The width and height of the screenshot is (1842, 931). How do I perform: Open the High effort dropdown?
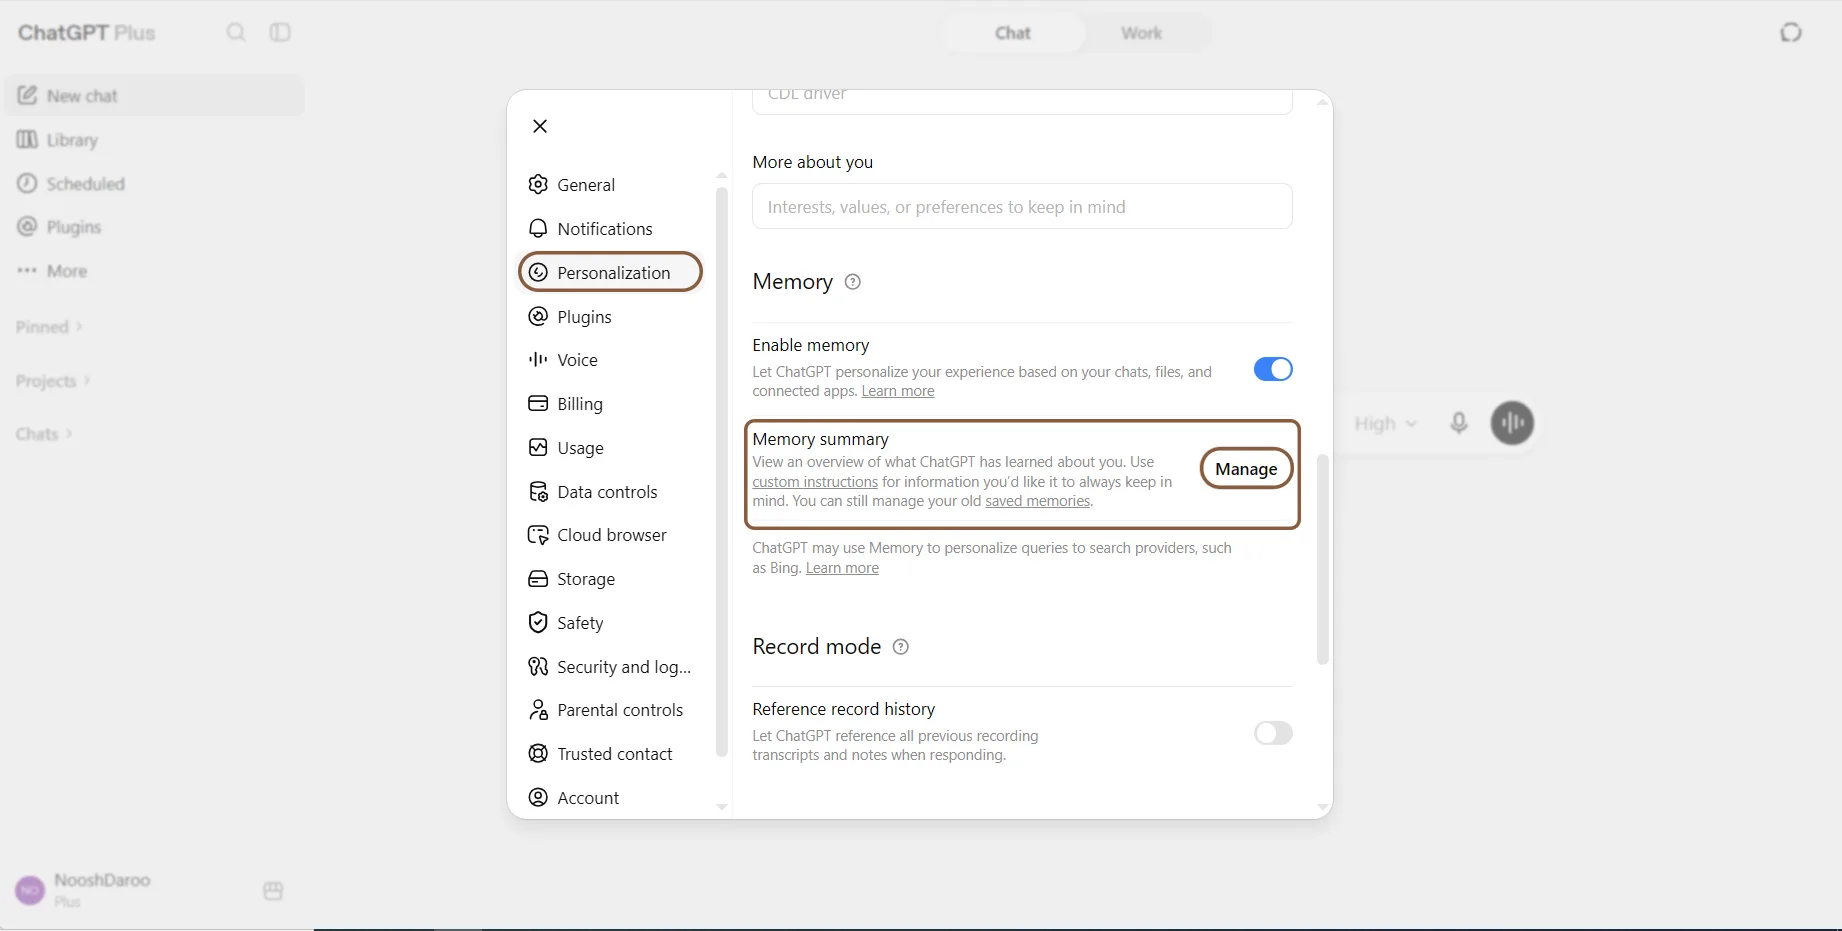coord(1385,424)
